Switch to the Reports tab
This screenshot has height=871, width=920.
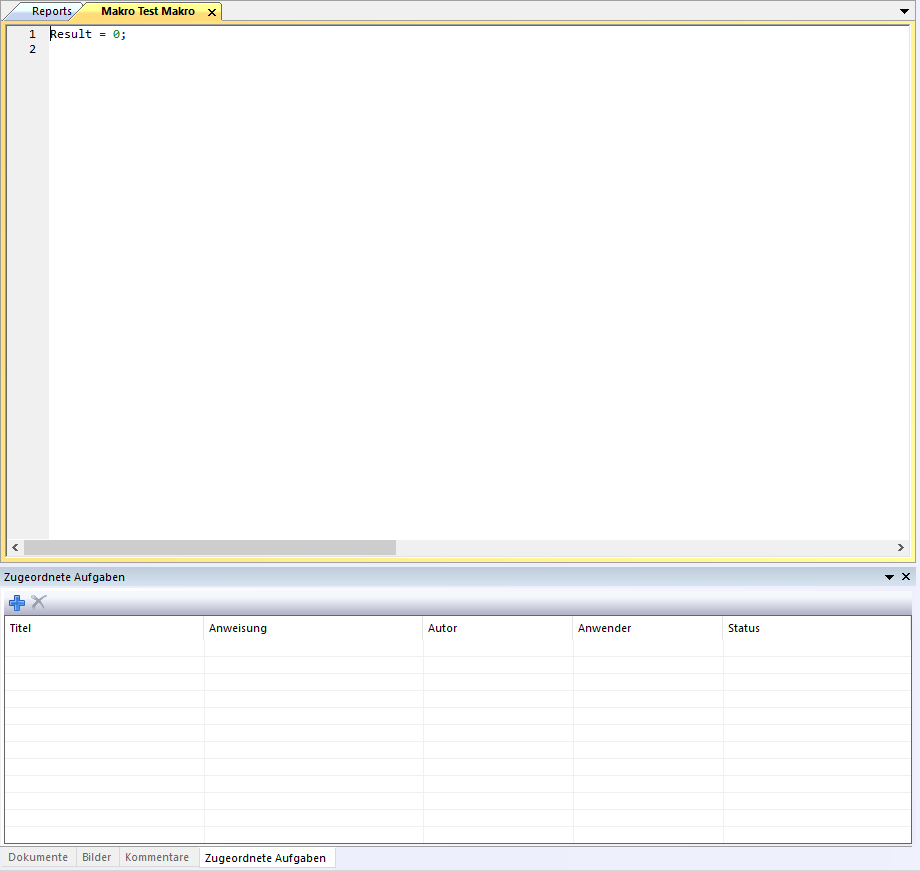[51, 12]
